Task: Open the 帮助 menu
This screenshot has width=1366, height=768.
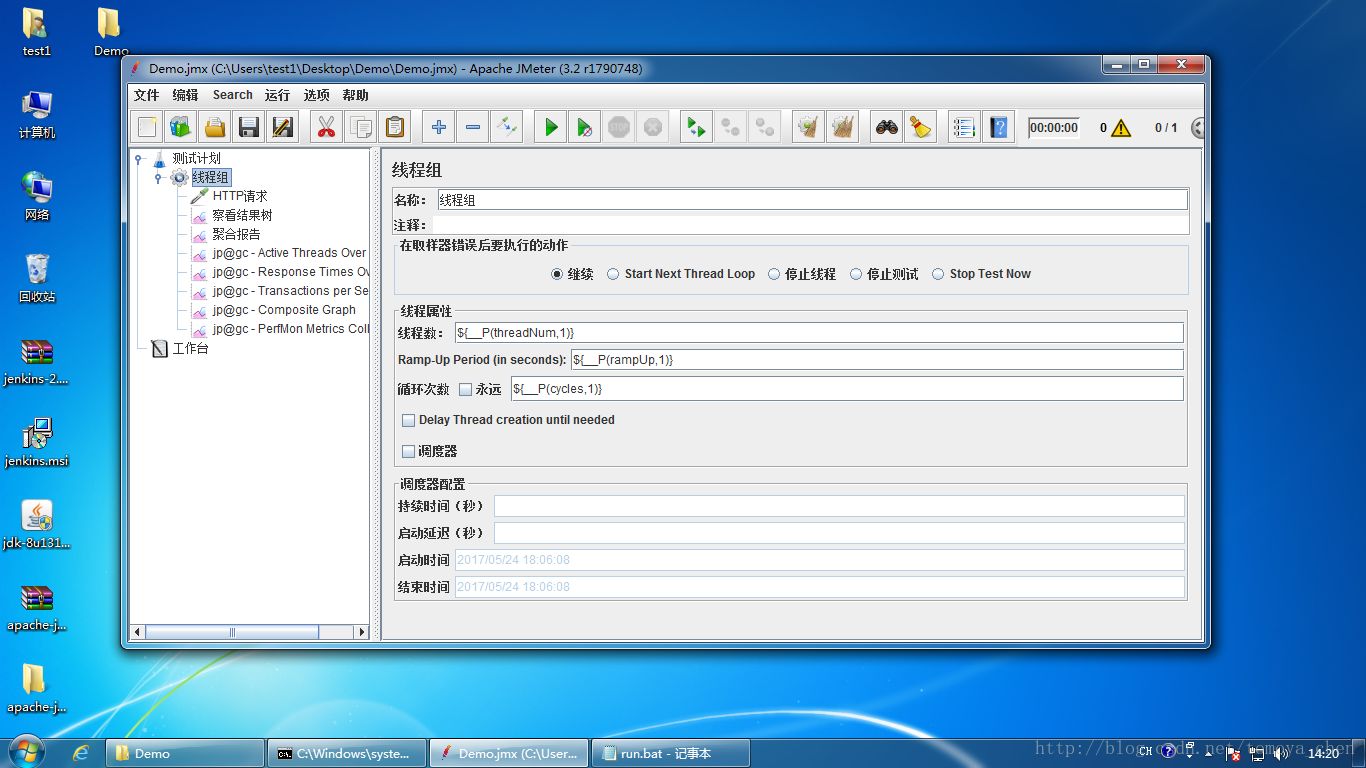Action: pos(355,95)
